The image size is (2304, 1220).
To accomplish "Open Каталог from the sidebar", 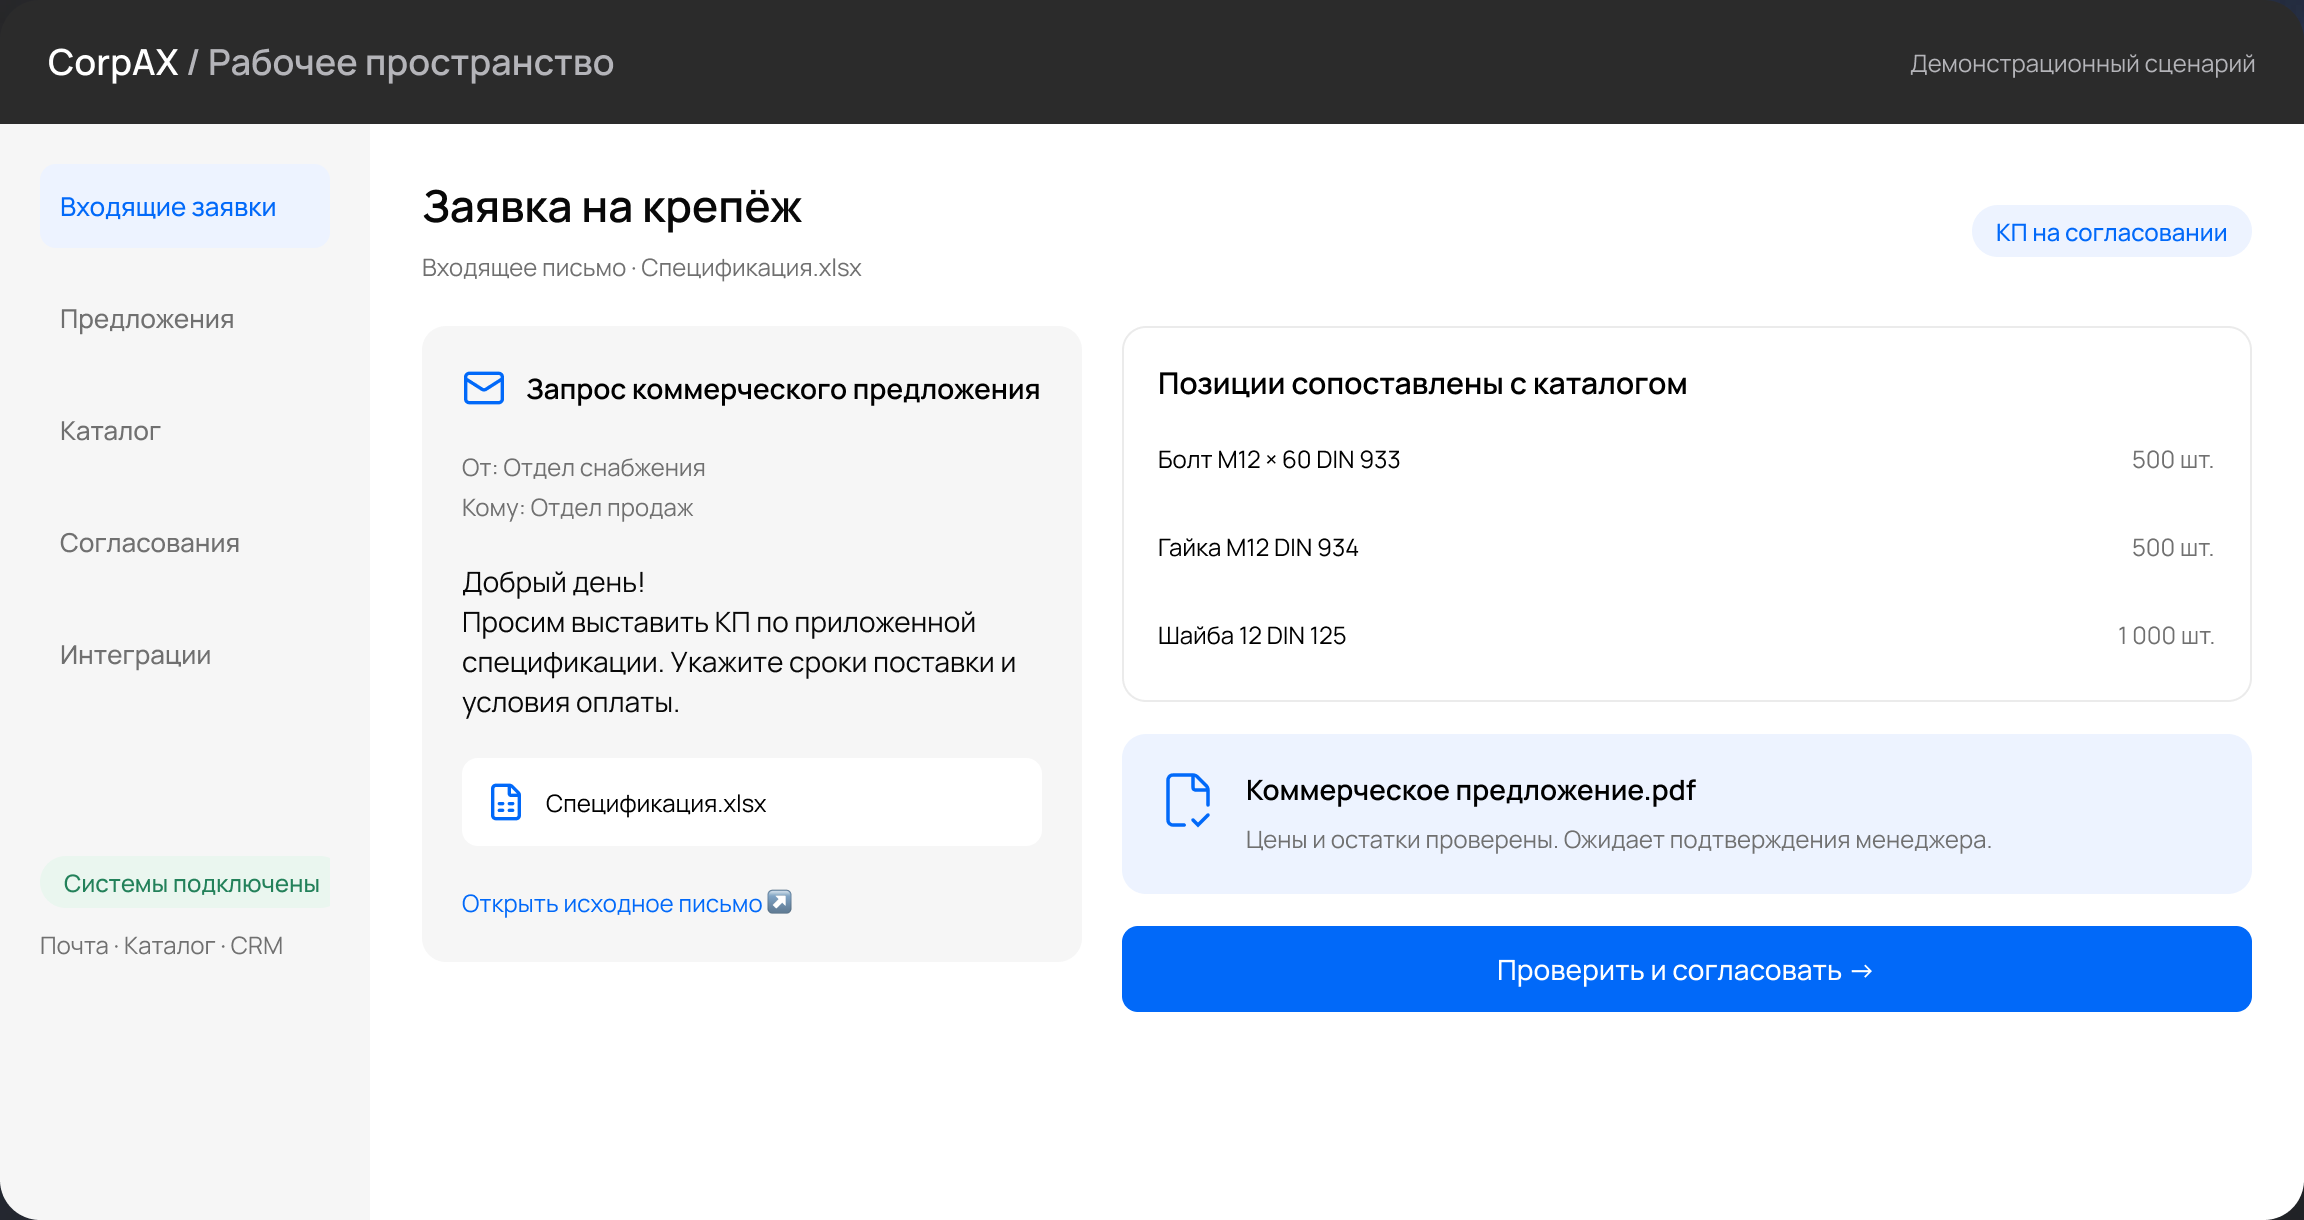I will (x=110, y=430).
